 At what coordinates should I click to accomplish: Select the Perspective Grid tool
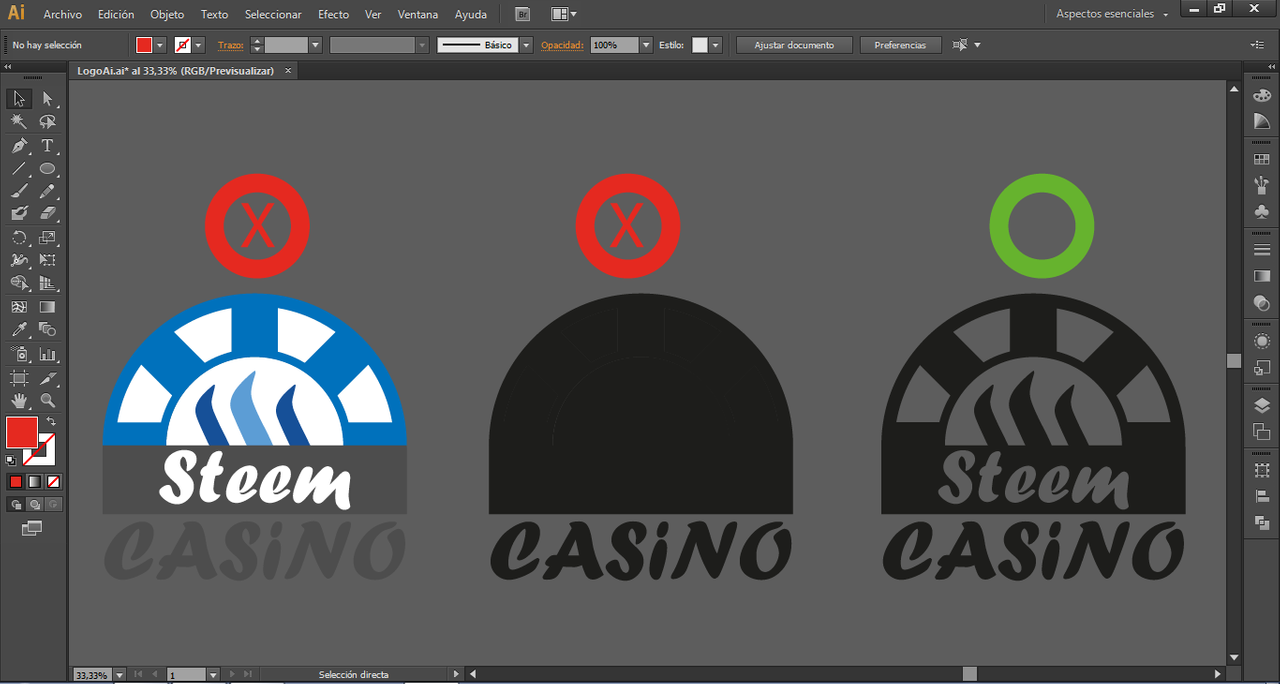(x=47, y=283)
